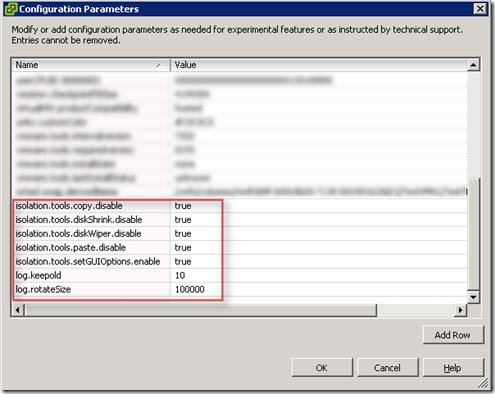Image resolution: width=495 pixels, height=394 pixels.
Task: Click the log.keepold value 10
Action: [180, 276]
